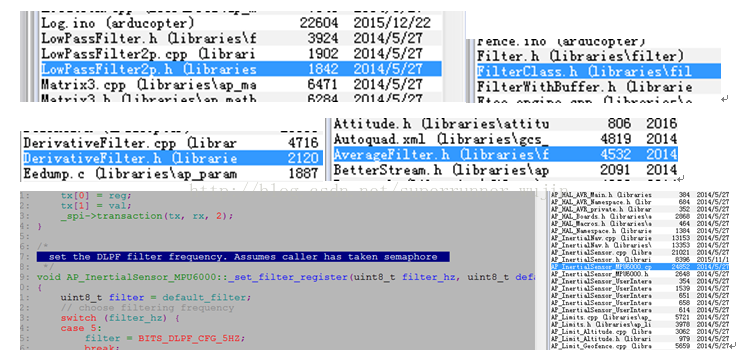Click _set_filter_register function name in code
This screenshot has width=739, height=360.
[288, 277]
